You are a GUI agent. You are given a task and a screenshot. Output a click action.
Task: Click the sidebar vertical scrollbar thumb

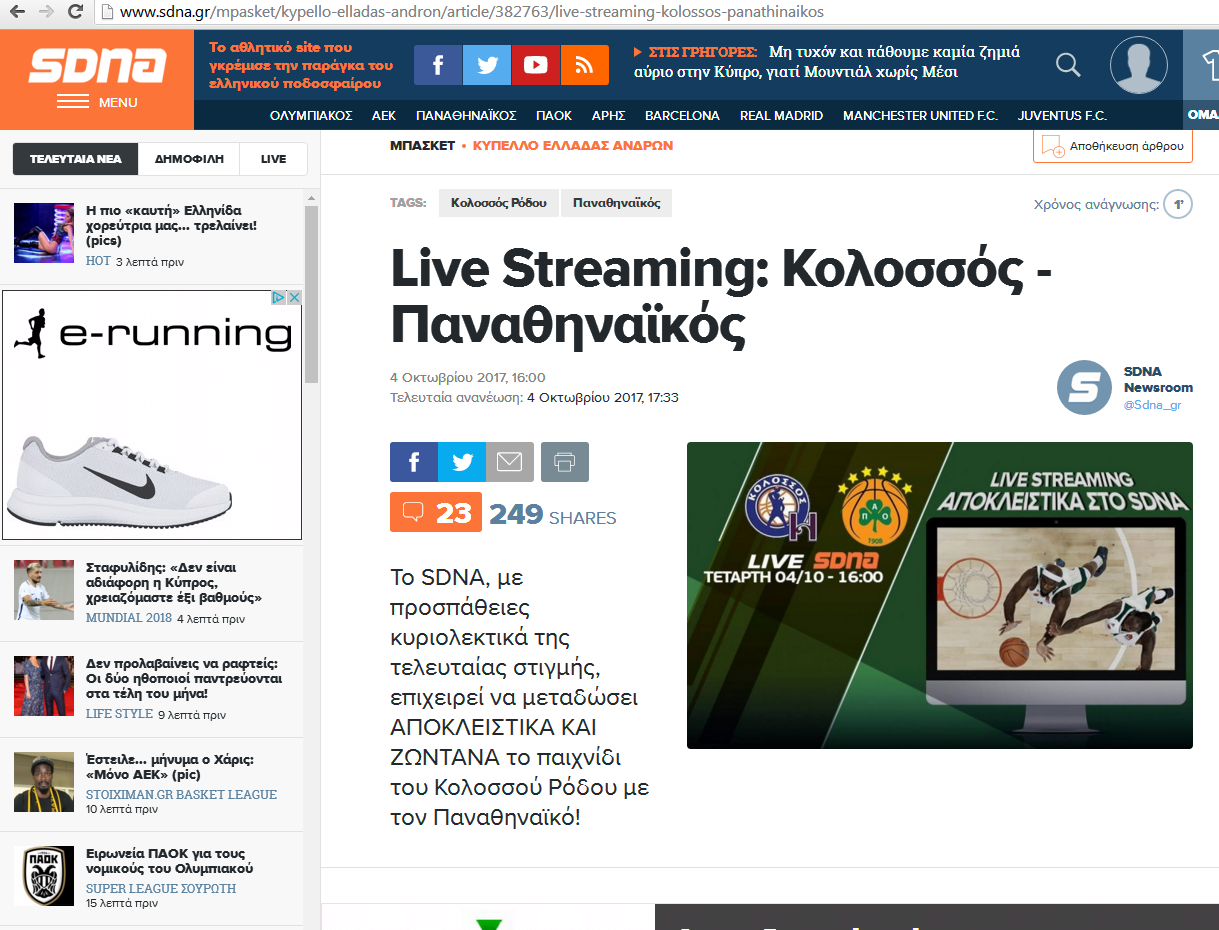(311, 294)
